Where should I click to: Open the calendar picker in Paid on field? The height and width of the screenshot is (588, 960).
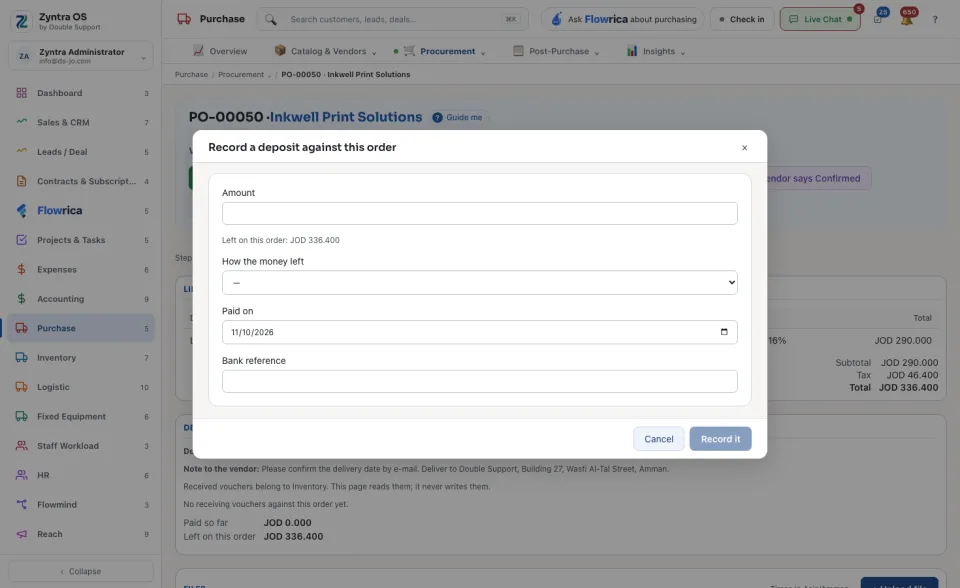coord(724,332)
